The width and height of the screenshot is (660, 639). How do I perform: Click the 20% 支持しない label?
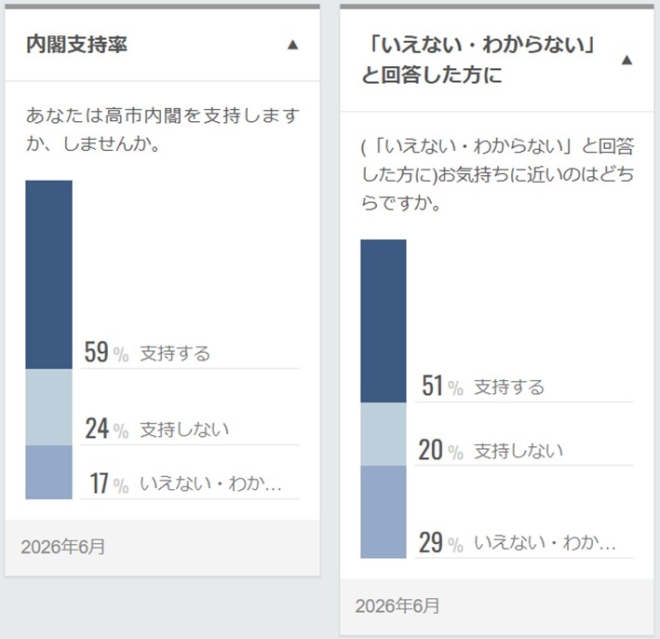click(490, 450)
